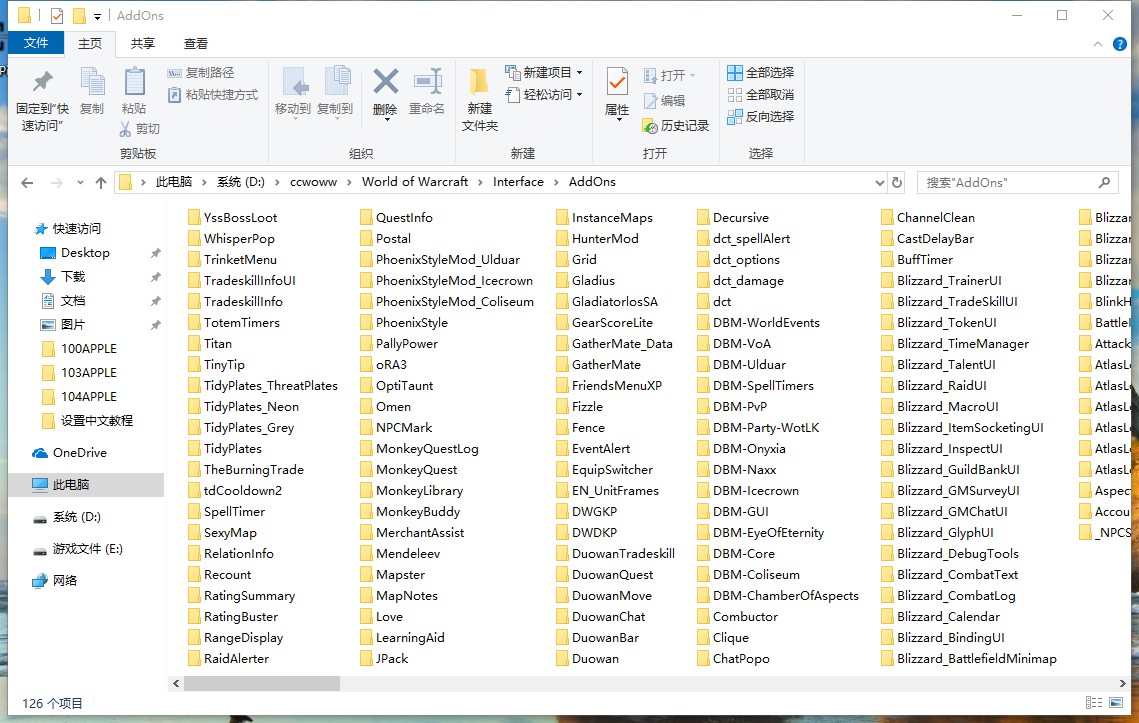This screenshot has width=1139, height=723.
Task: Expand the 轻松访问 dropdown
Action: (580, 95)
